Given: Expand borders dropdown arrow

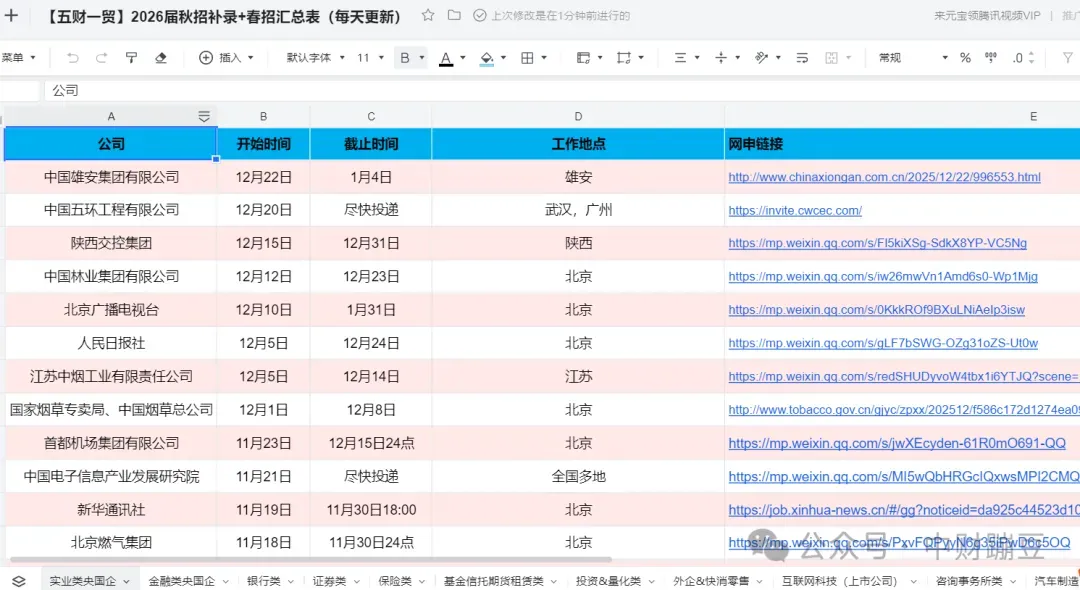Looking at the screenshot, I should [543, 58].
